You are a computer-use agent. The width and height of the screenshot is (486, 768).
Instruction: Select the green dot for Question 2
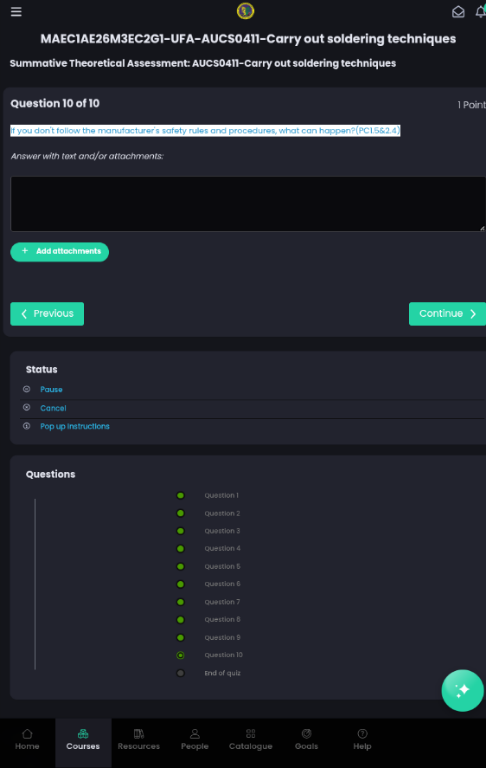coord(180,513)
